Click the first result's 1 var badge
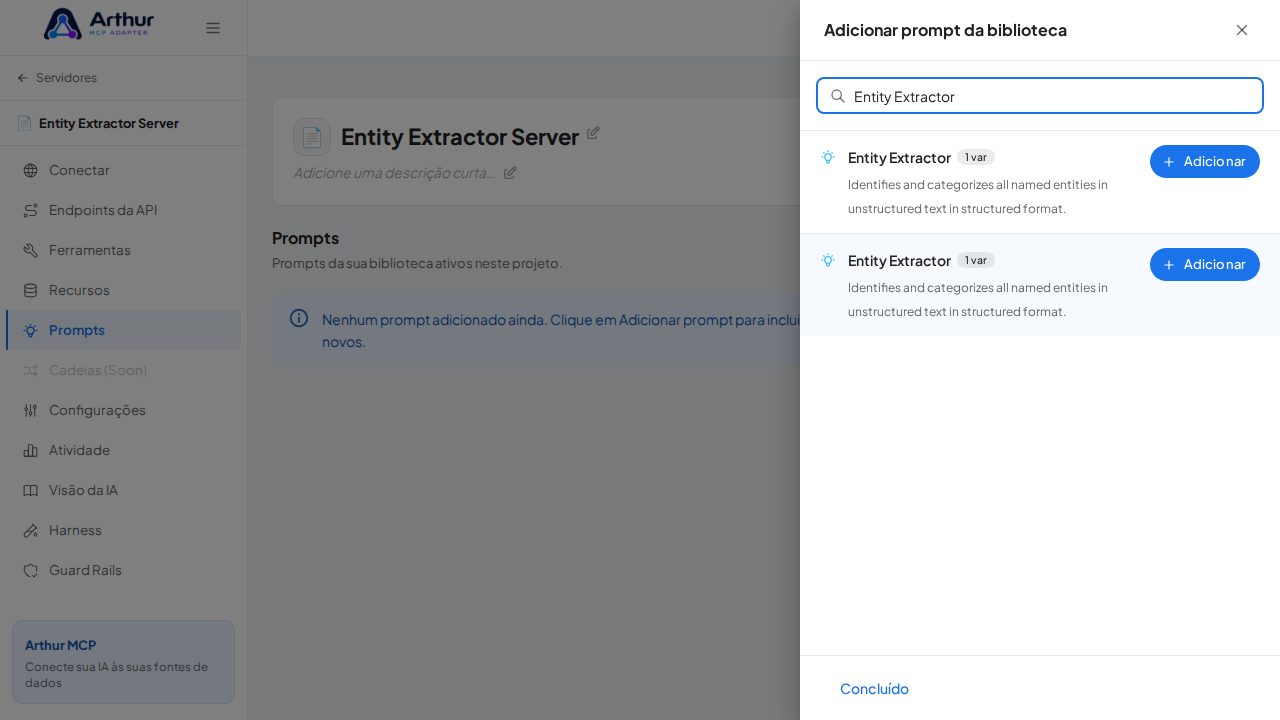The height and width of the screenshot is (720, 1280). pyautogui.click(x=976, y=157)
